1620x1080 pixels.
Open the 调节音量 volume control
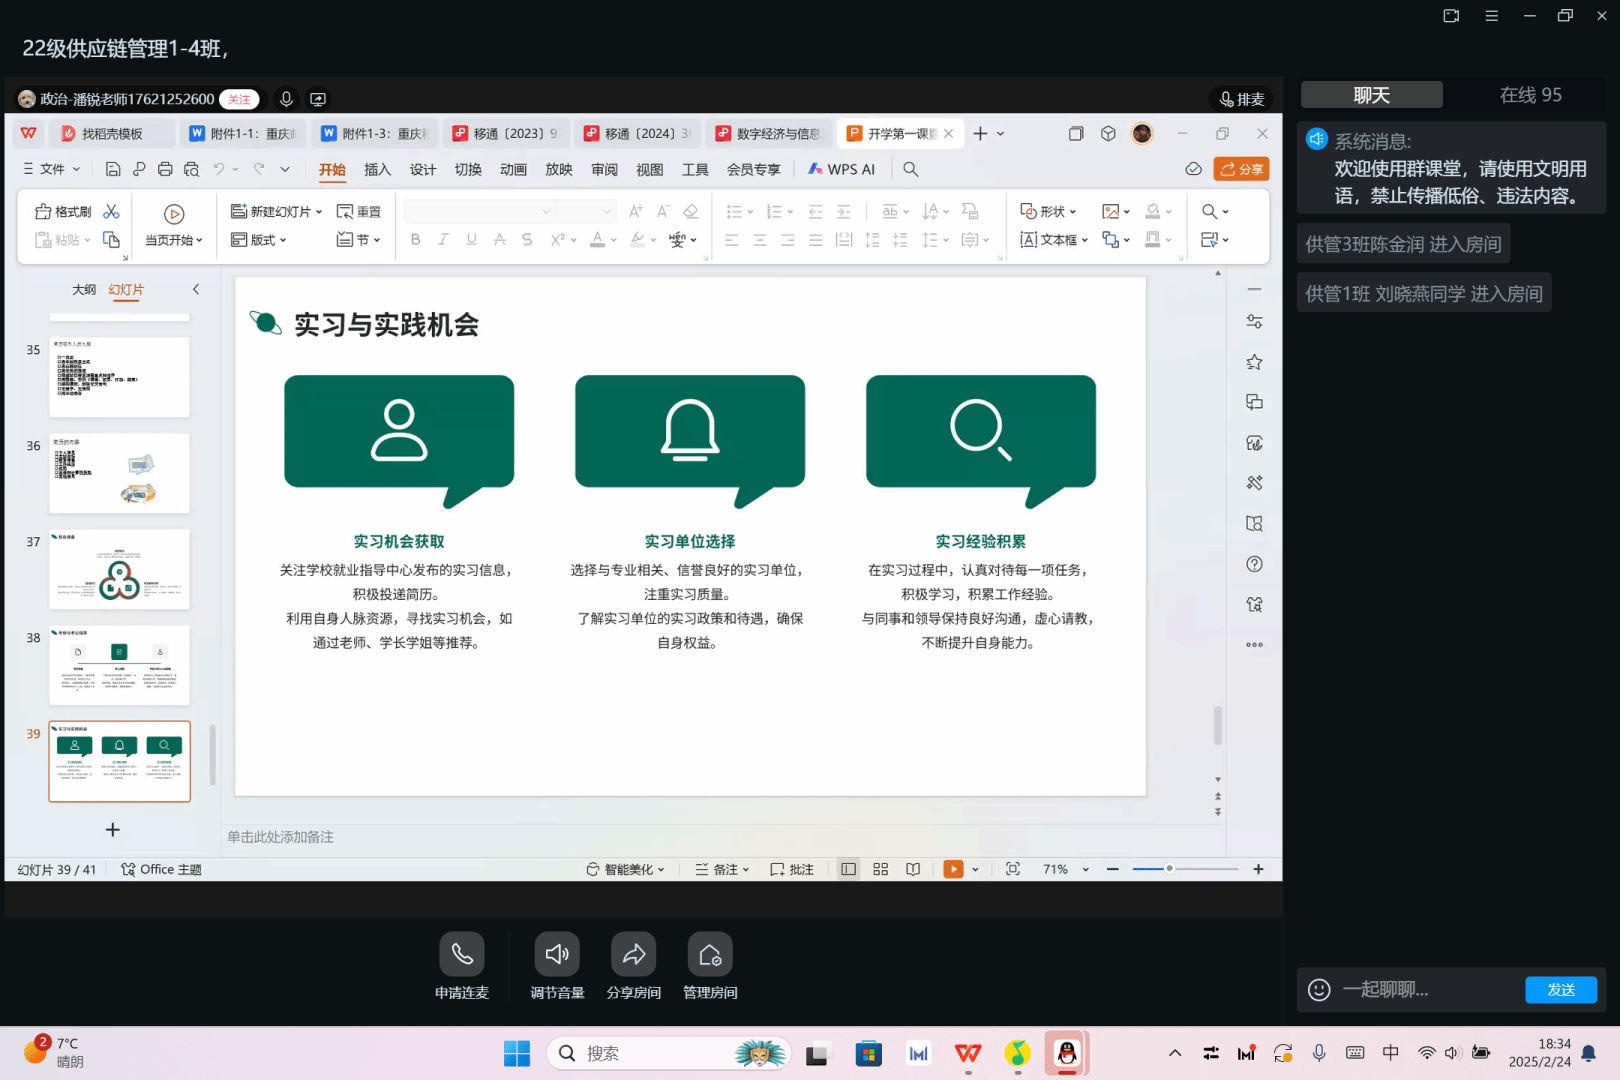(x=557, y=955)
